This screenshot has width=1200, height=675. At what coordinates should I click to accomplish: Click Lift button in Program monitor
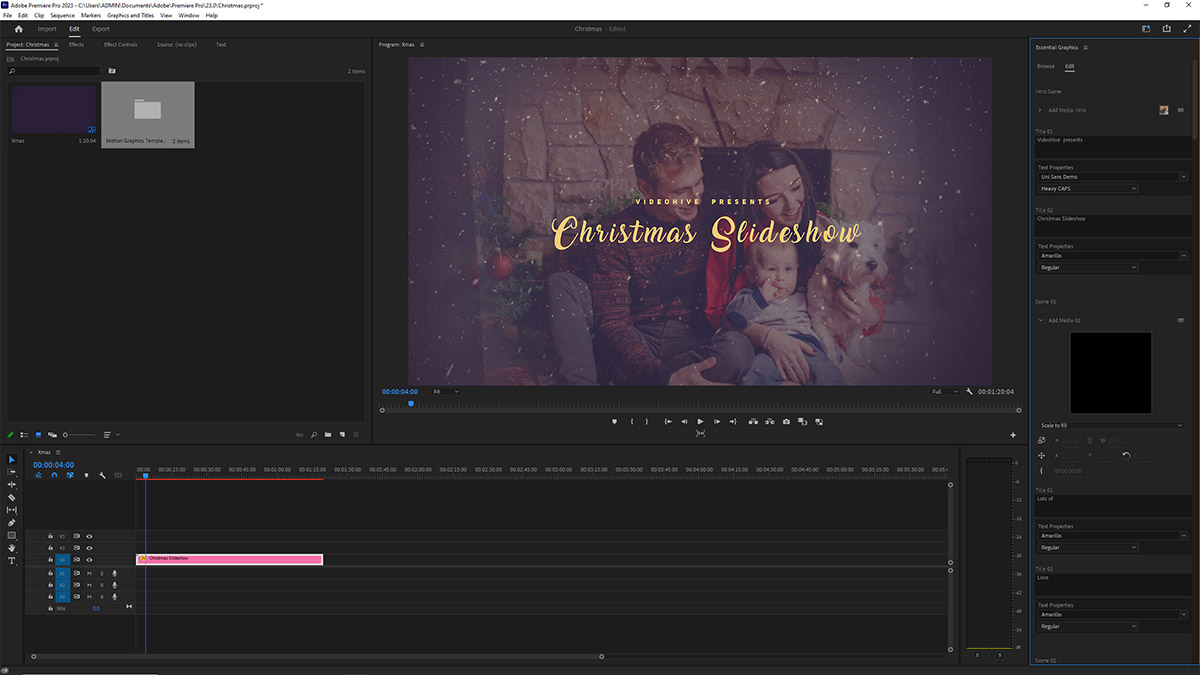pos(753,422)
